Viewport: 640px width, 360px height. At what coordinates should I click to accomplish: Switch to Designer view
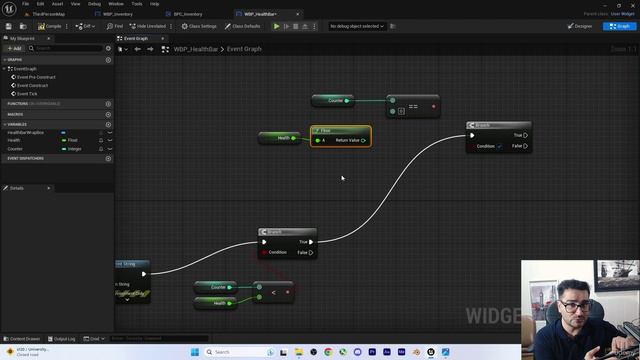point(580,26)
